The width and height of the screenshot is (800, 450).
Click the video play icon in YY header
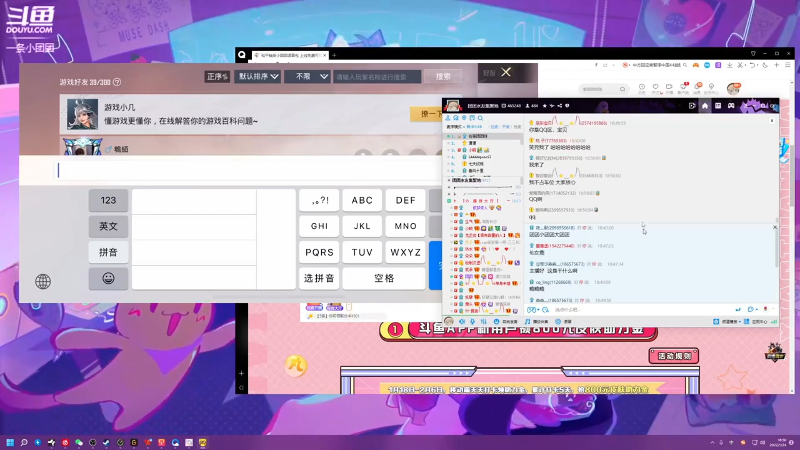coord(692,106)
